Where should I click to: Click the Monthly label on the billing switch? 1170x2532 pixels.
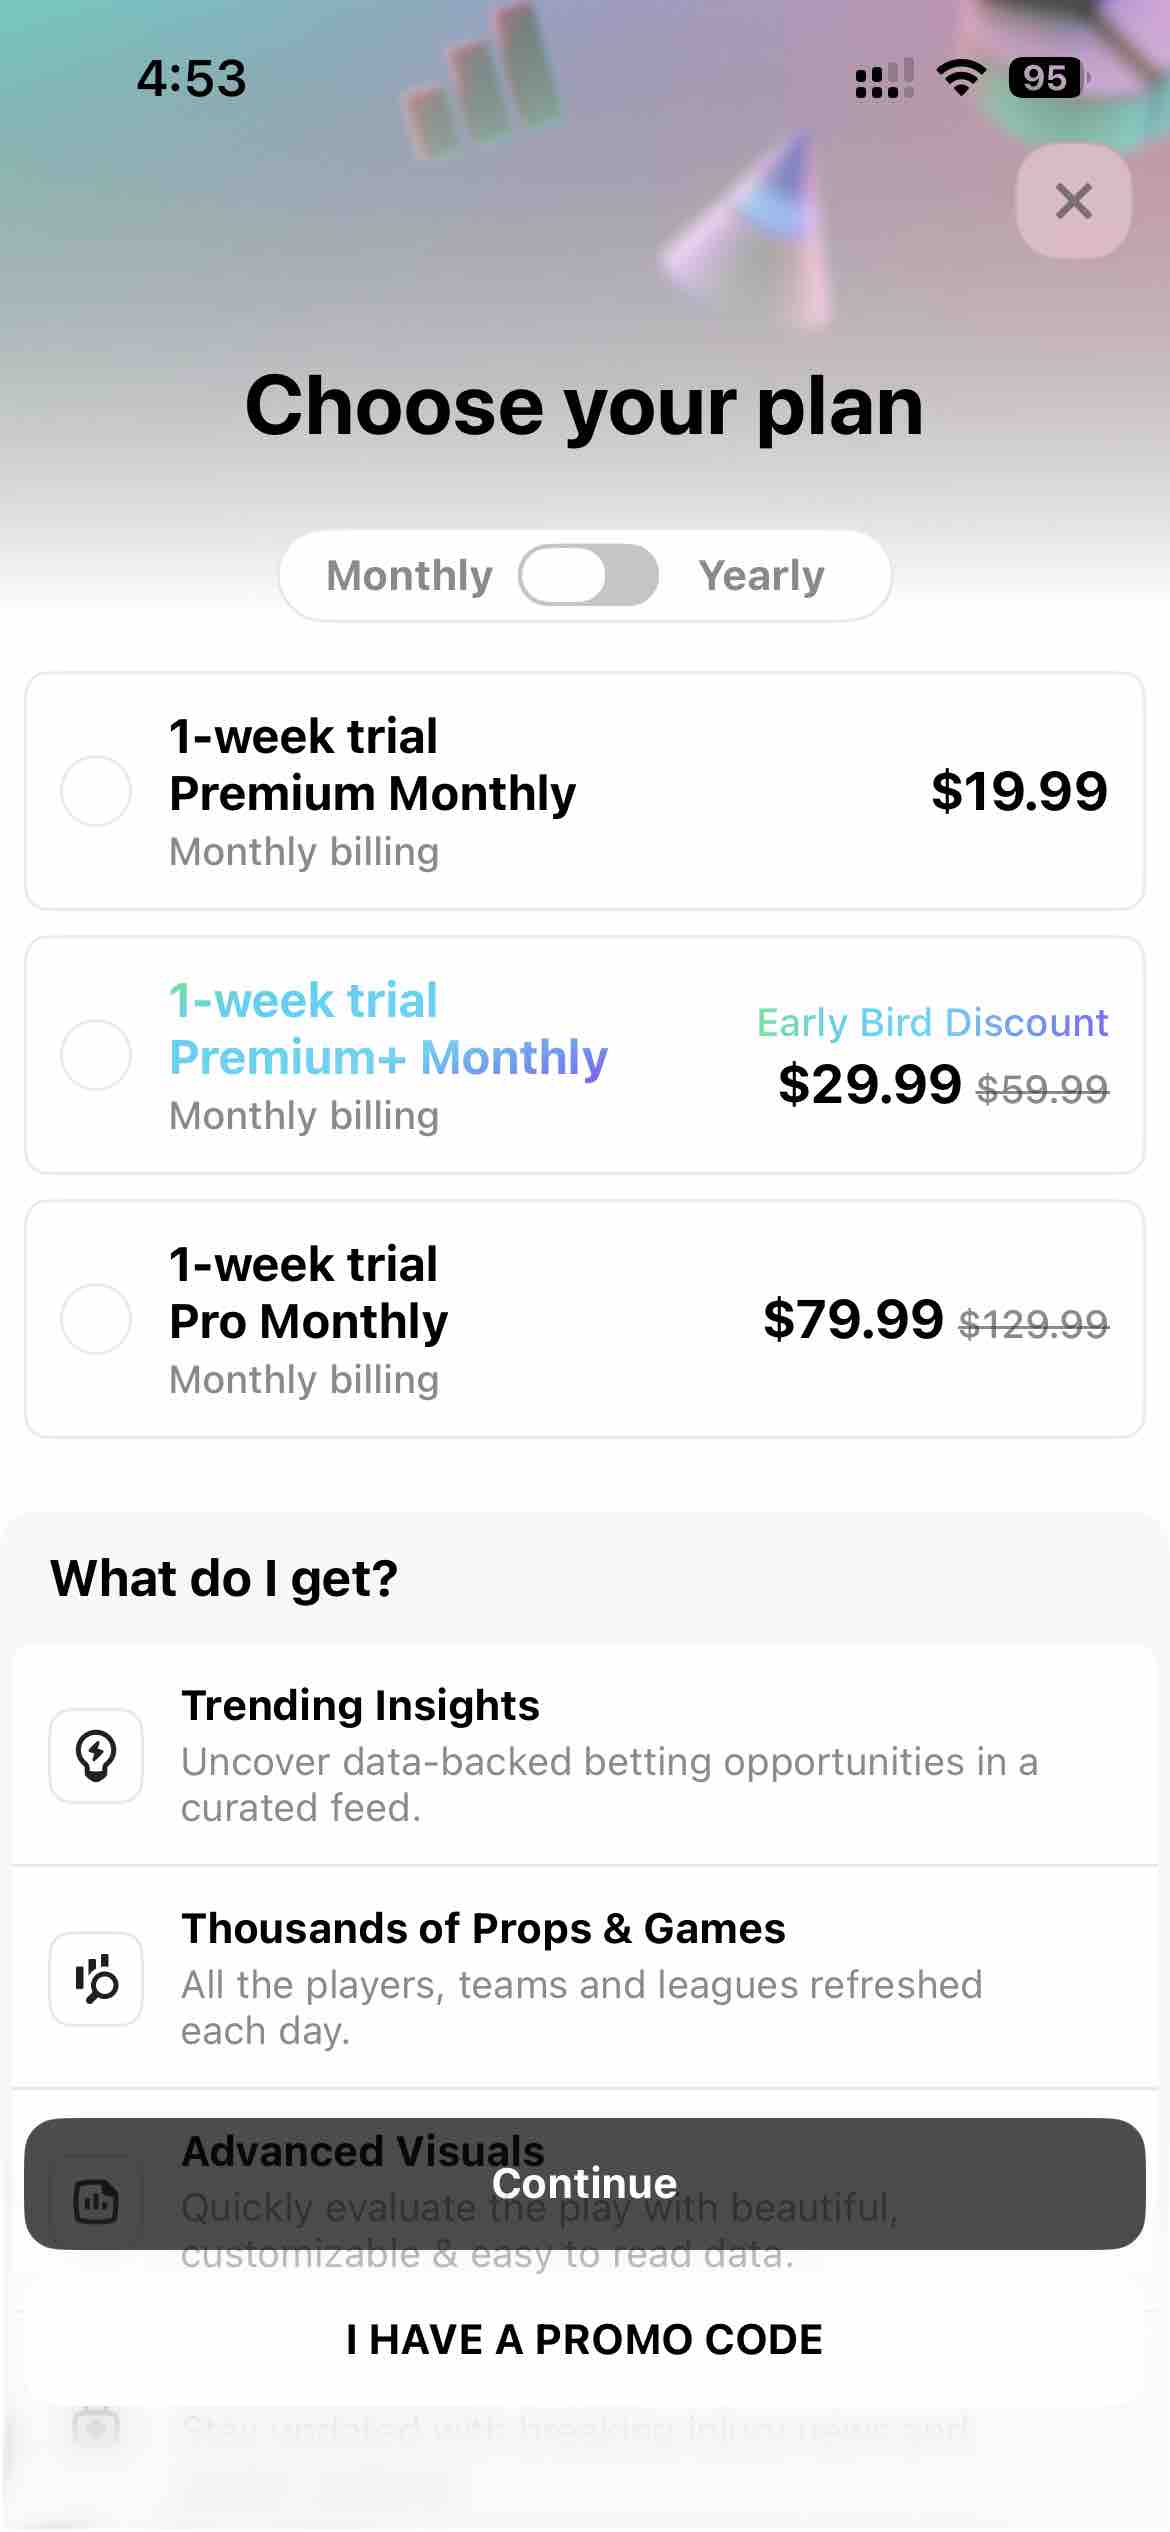[x=408, y=574]
